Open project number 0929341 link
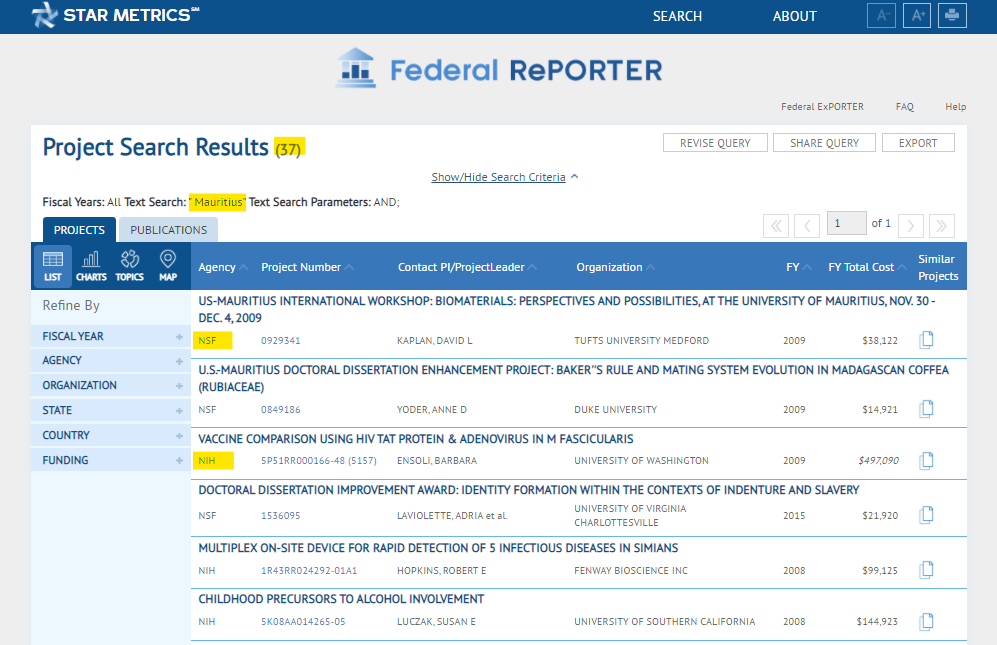The width and height of the screenshot is (997, 645). point(280,340)
